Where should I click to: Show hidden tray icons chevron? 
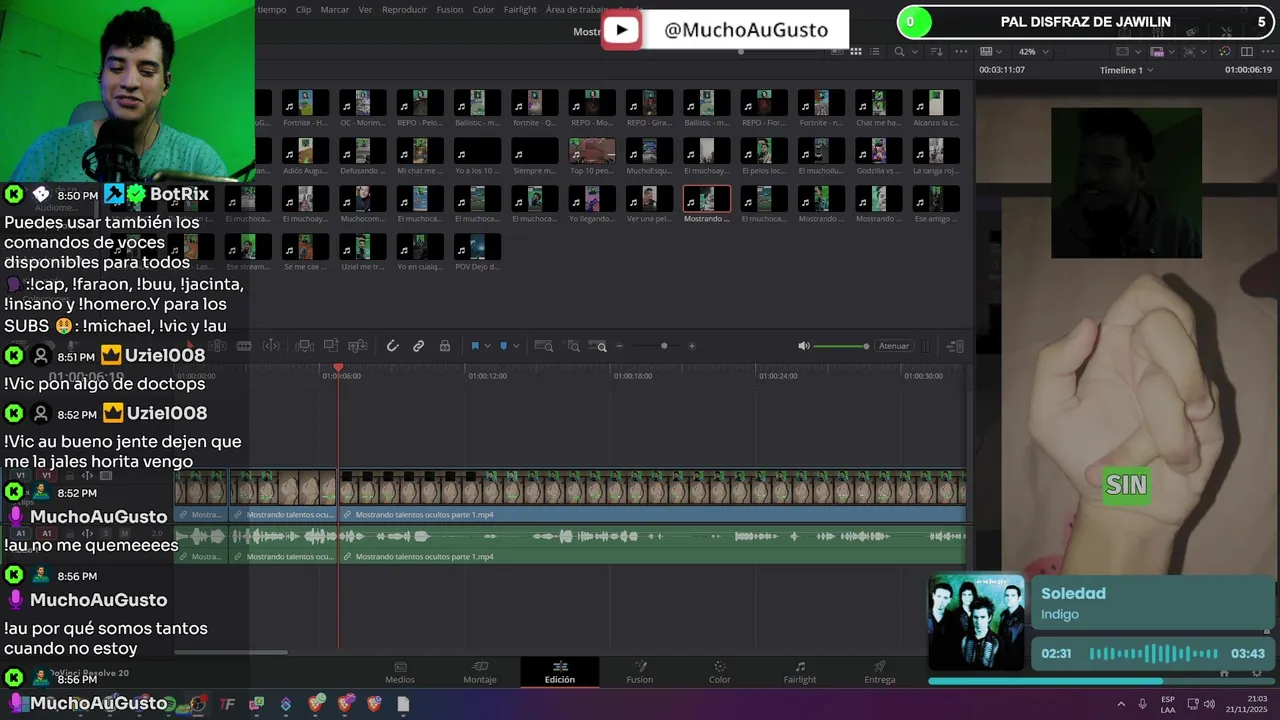pos(1120,704)
